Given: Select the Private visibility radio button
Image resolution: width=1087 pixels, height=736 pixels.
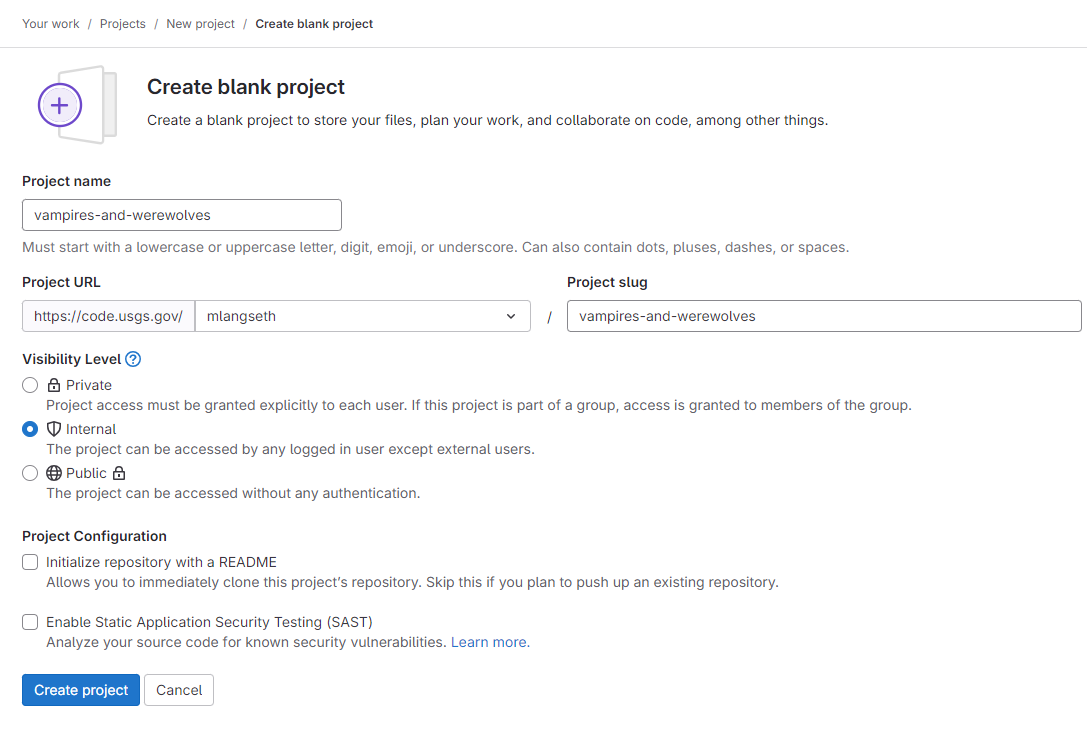Looking at the screenshot, I should [x=30, y=385].
